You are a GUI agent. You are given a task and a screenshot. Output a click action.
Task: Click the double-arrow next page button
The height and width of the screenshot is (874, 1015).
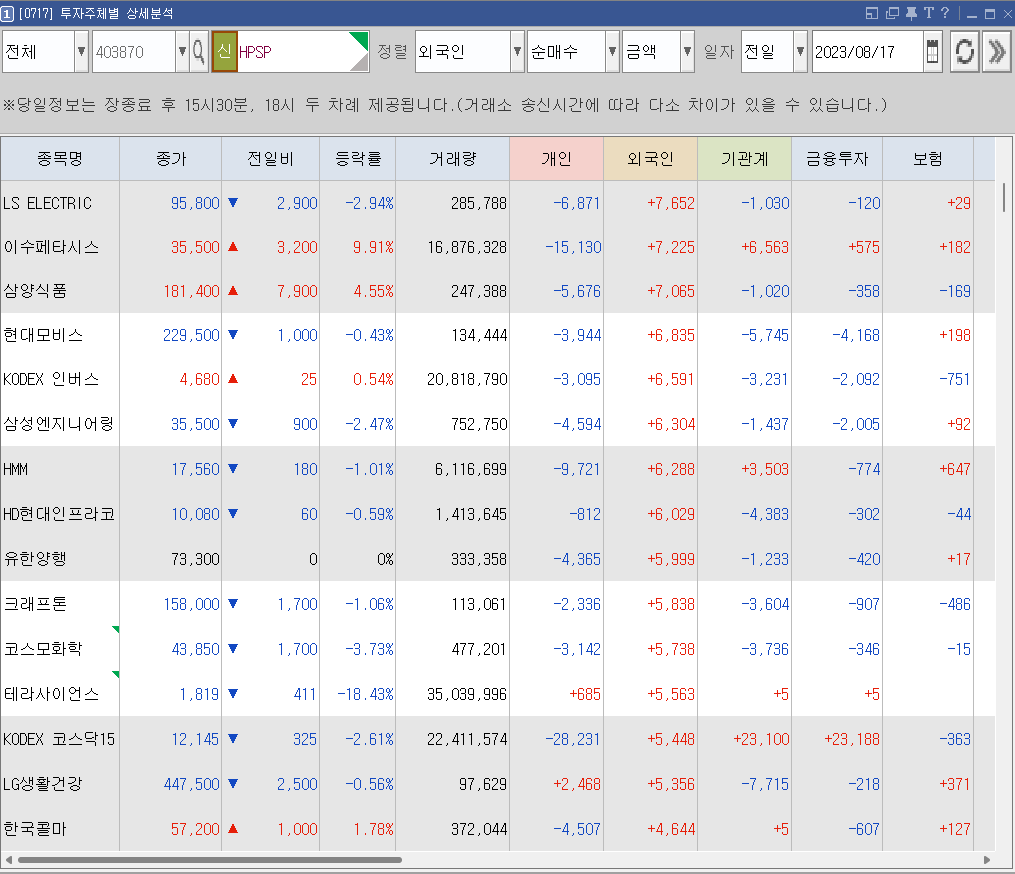click(996, 51)
